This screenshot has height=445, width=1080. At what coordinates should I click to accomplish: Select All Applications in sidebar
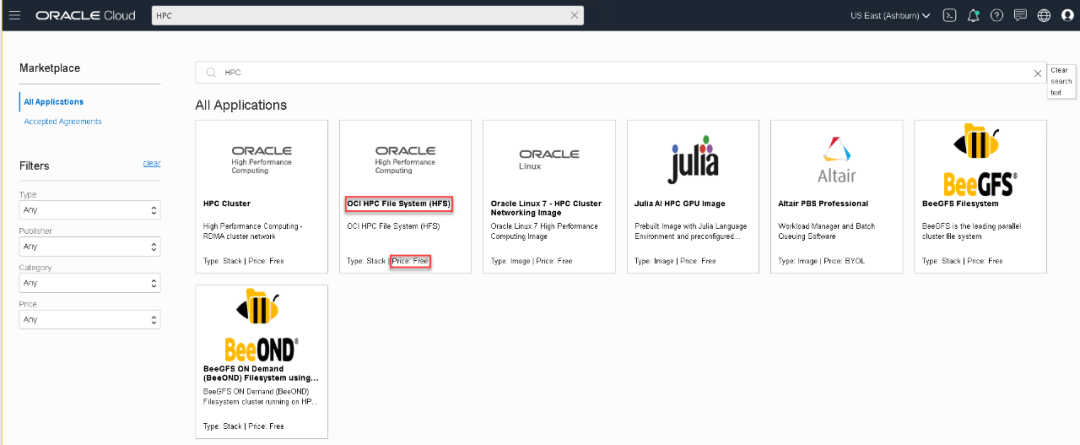pyautogui.click(x=54, y=102)
